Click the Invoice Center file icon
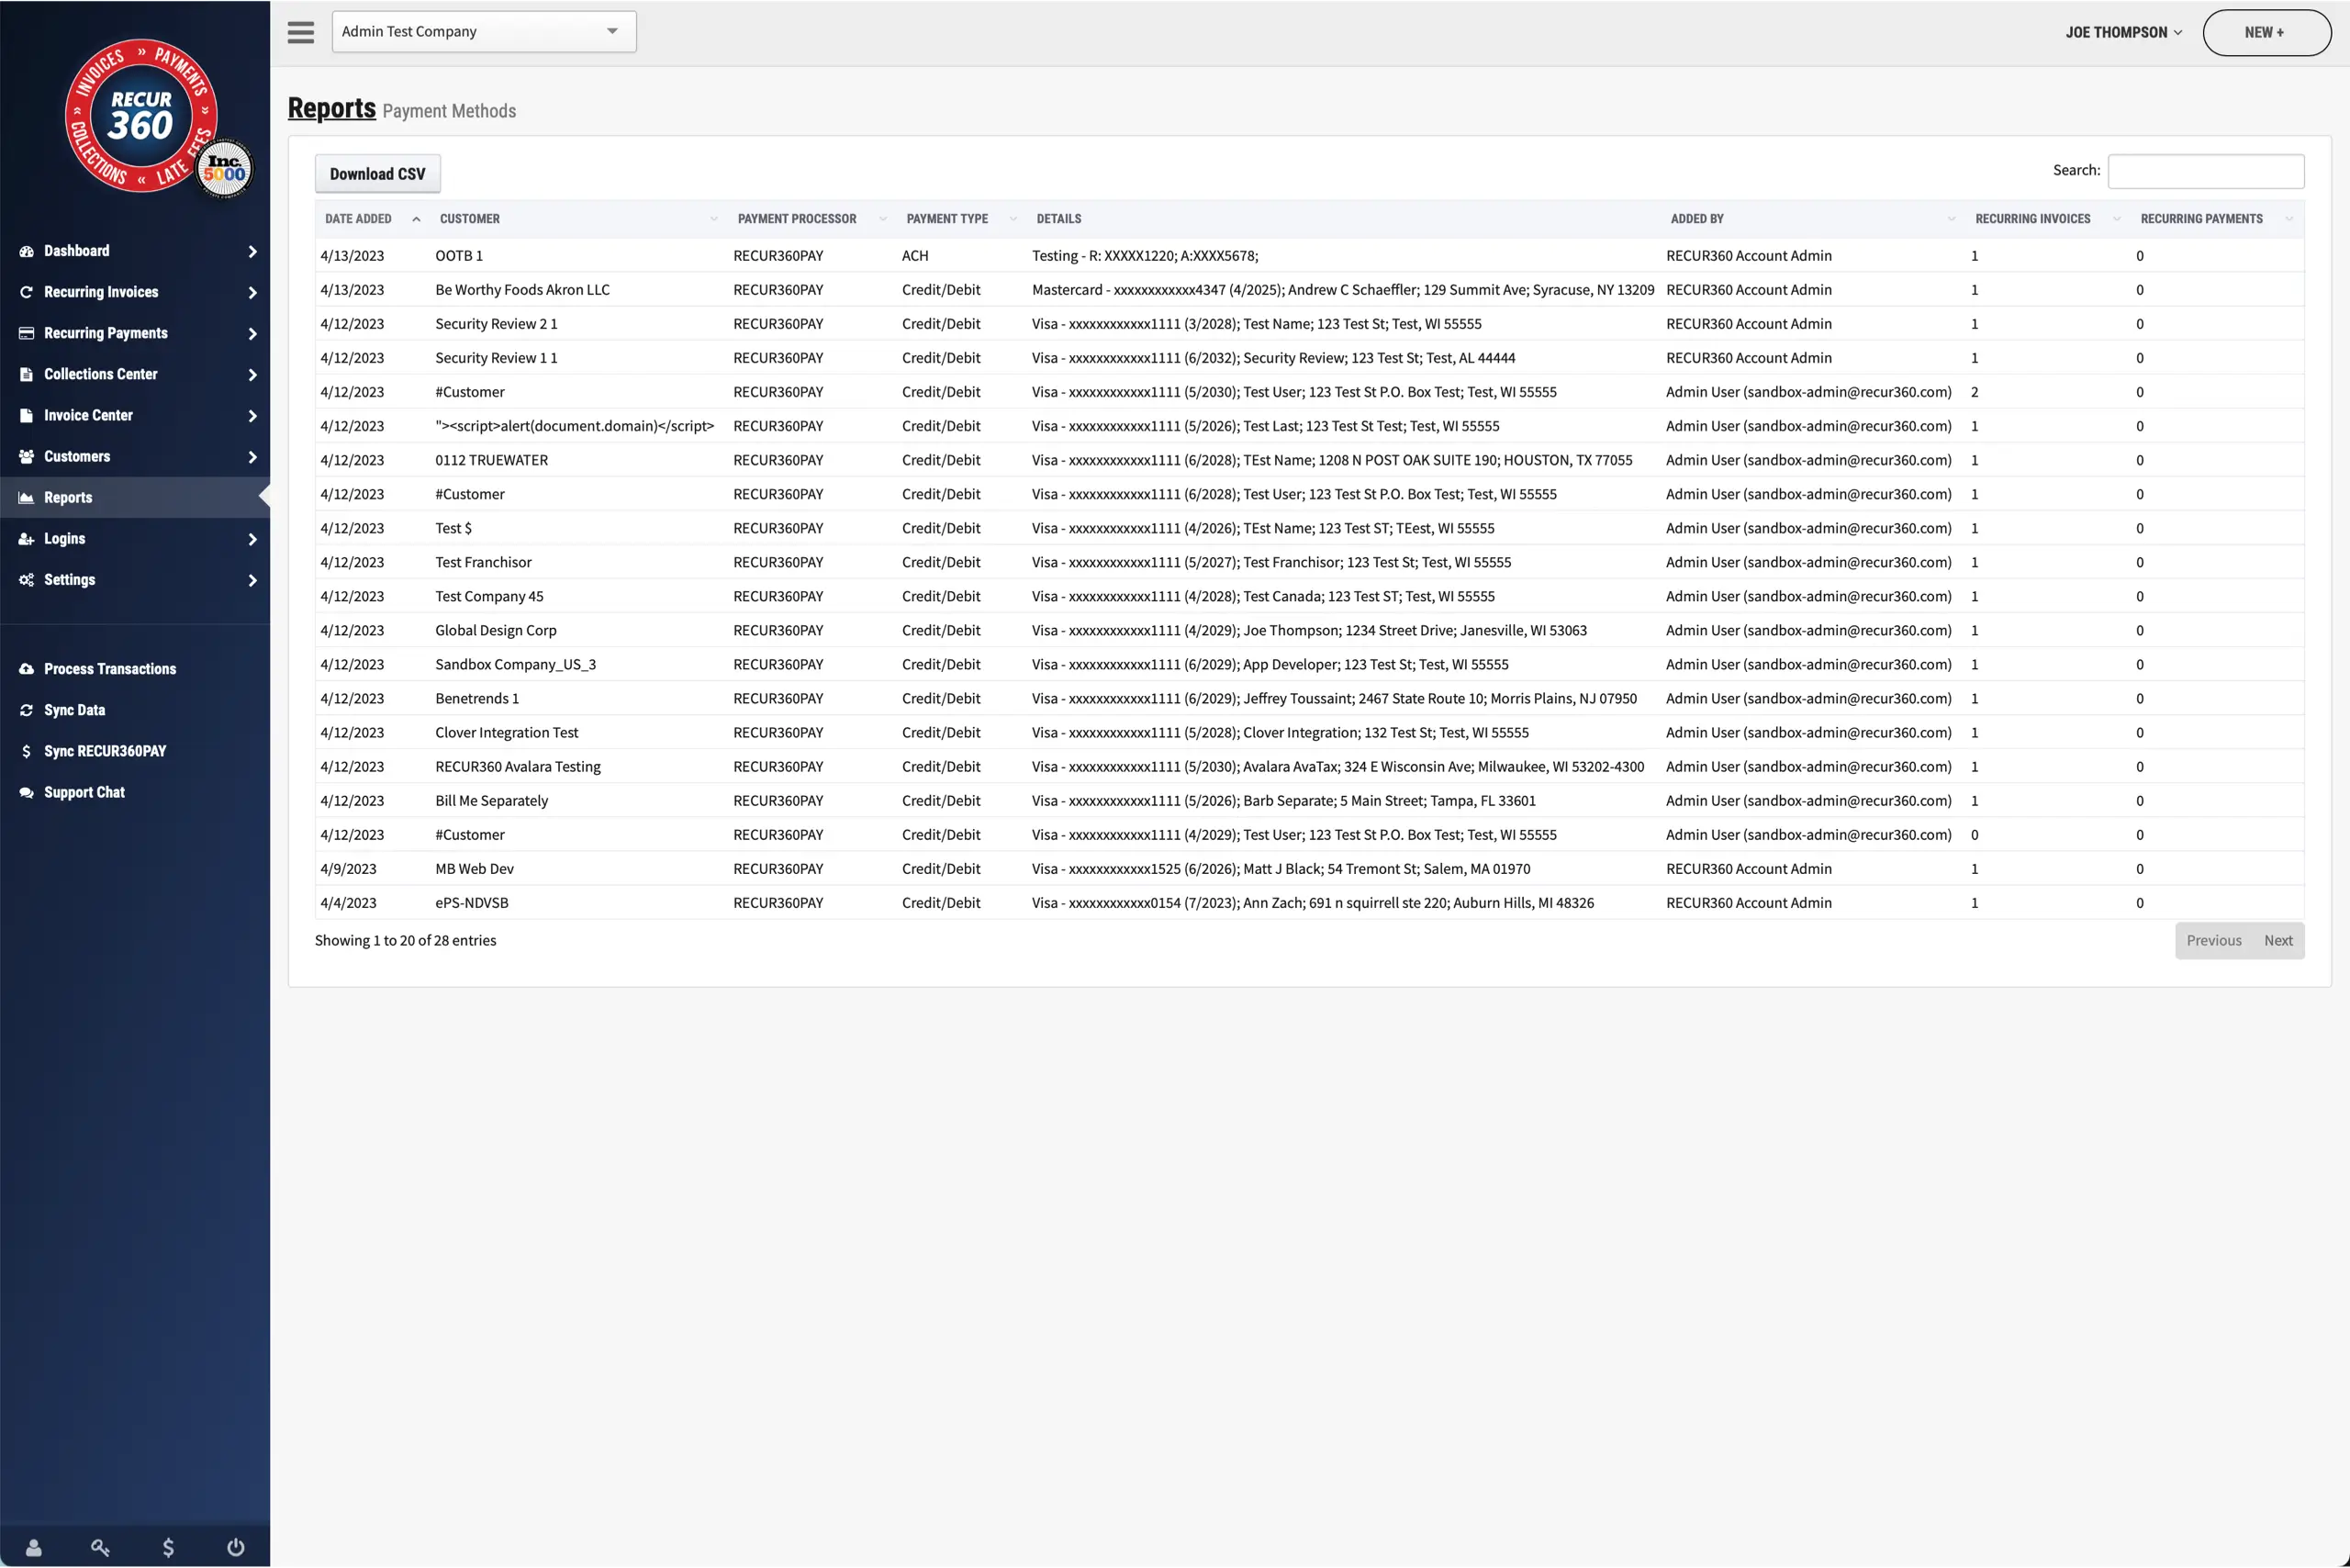 tap(27, 415)
